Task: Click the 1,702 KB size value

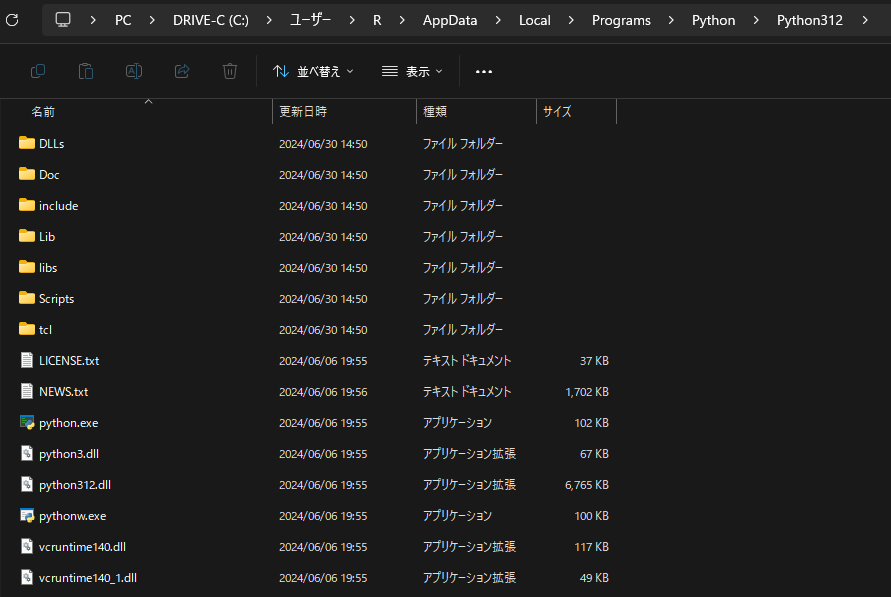Action: [587, 392]
